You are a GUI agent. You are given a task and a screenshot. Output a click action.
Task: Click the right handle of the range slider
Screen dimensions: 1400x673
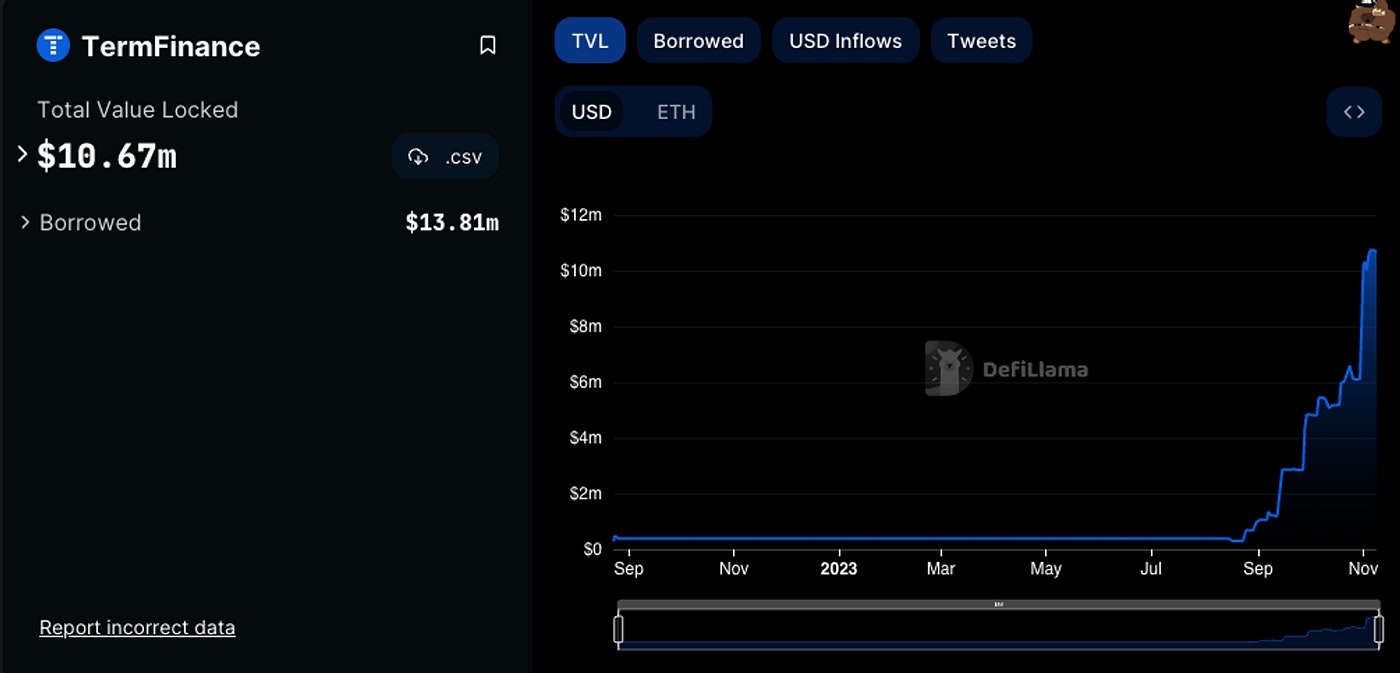1379,629
